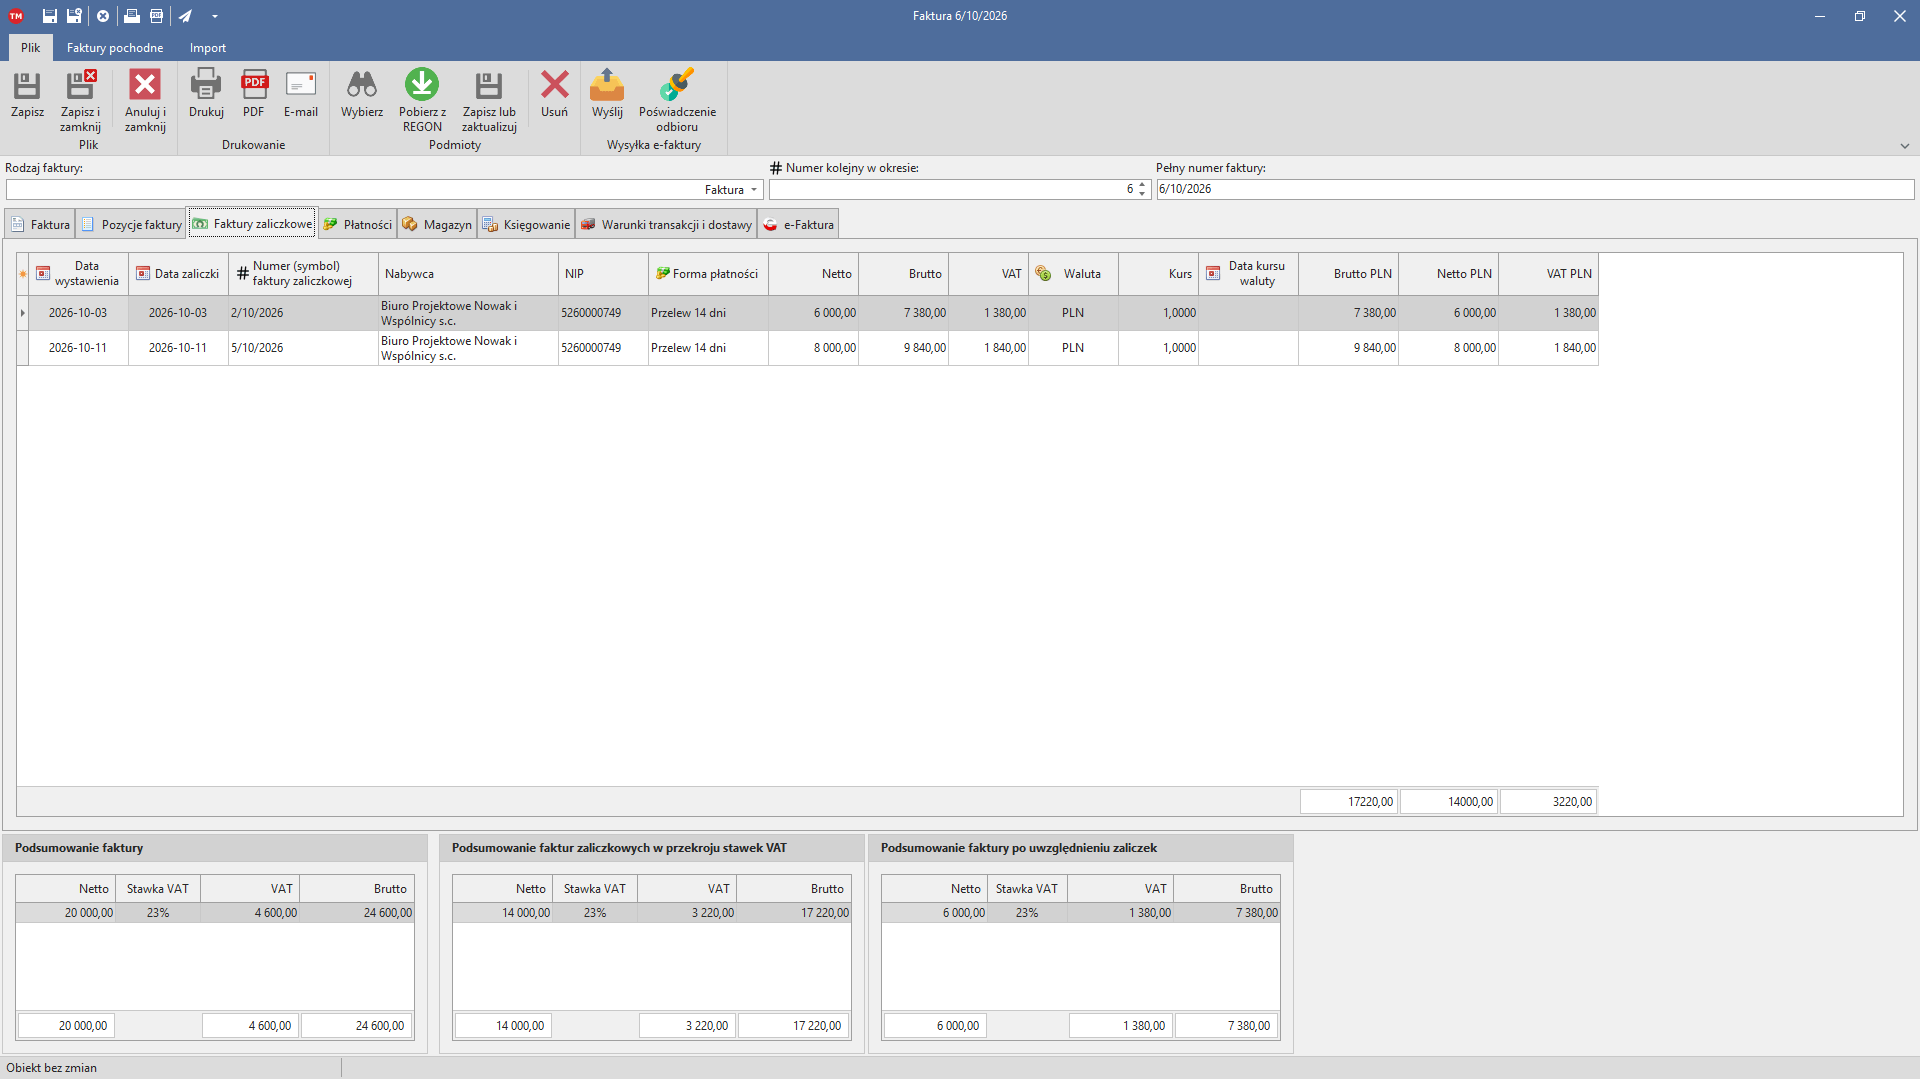Screen dimensions: 1920x1080
Task: Click the Drukuj printer icon
Action: [206, 85]
